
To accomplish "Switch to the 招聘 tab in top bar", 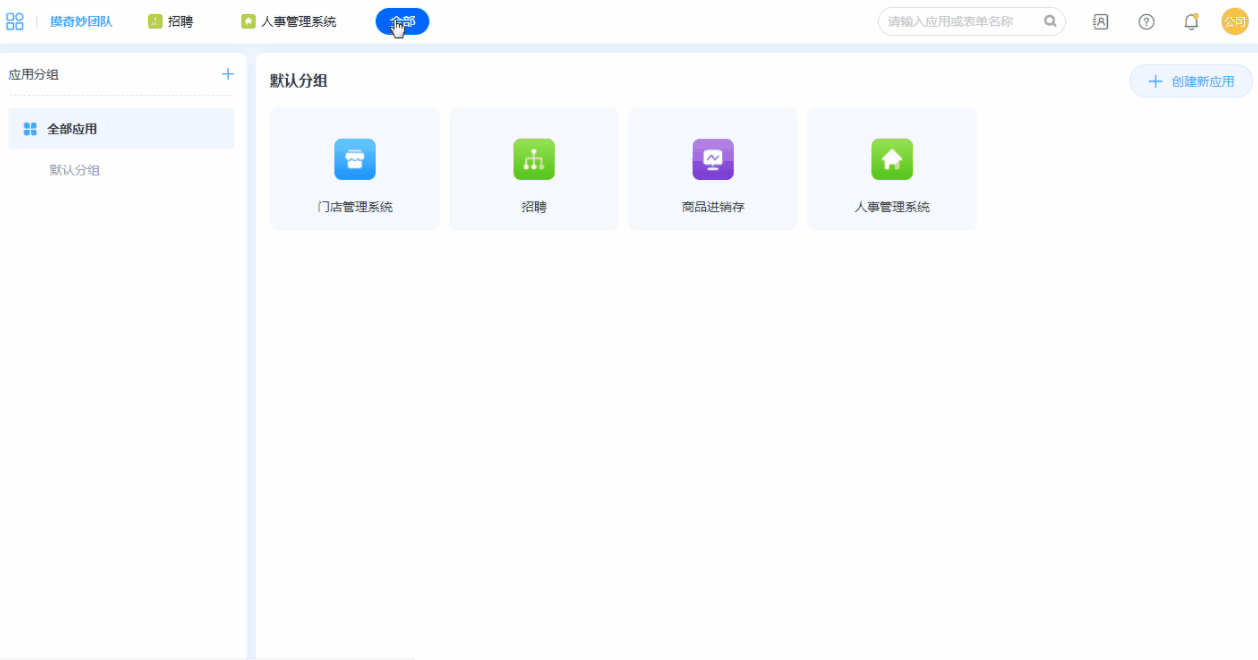I will pos(171,21).
